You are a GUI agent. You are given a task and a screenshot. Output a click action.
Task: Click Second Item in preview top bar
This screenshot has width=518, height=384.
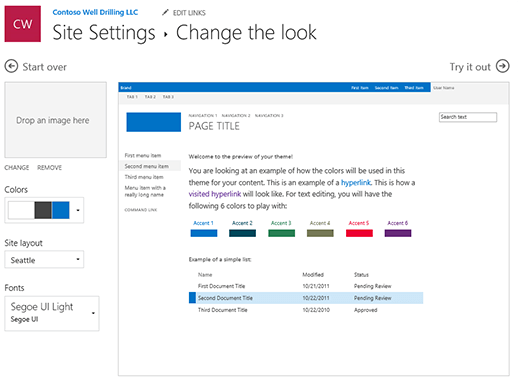coord(386,88)
